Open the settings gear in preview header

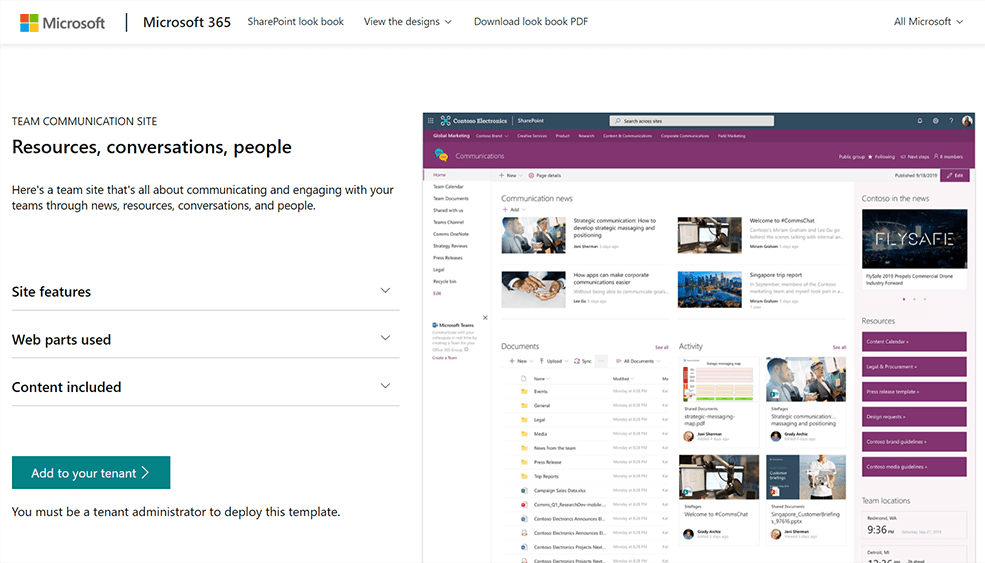pyautogui.click(x=935, y=121)
